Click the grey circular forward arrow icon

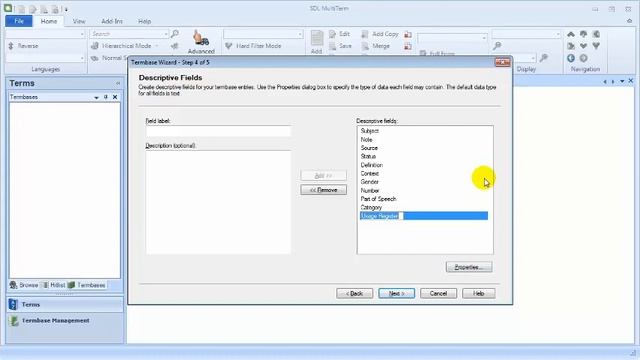[x=583, y=58]
